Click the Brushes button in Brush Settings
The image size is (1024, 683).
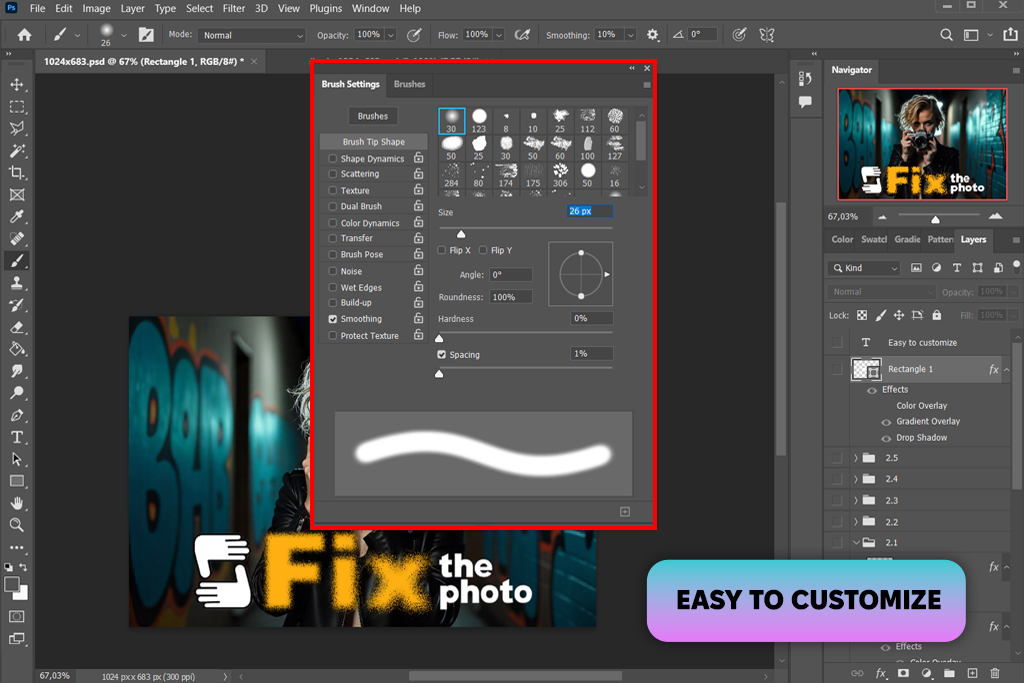point(372,116)
